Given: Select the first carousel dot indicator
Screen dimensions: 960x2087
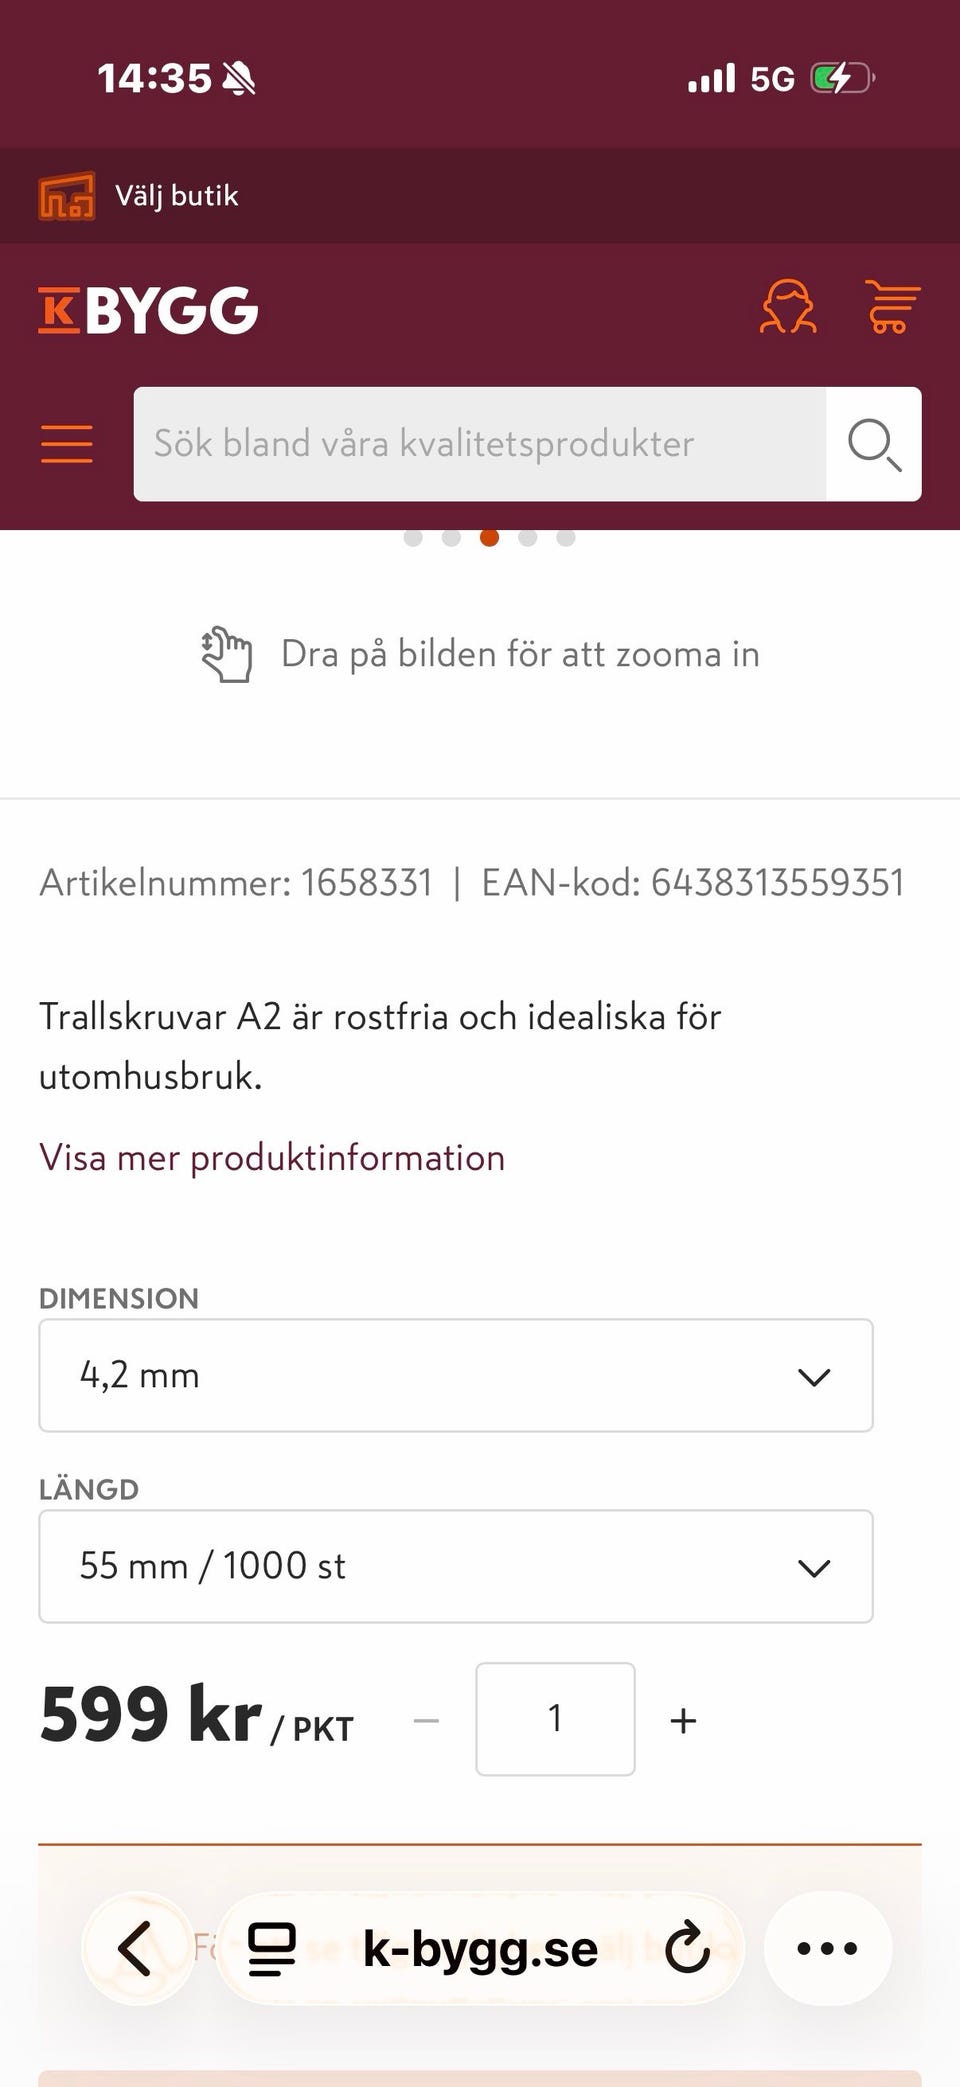Looking at the screenshot, I should click(413, 537).
